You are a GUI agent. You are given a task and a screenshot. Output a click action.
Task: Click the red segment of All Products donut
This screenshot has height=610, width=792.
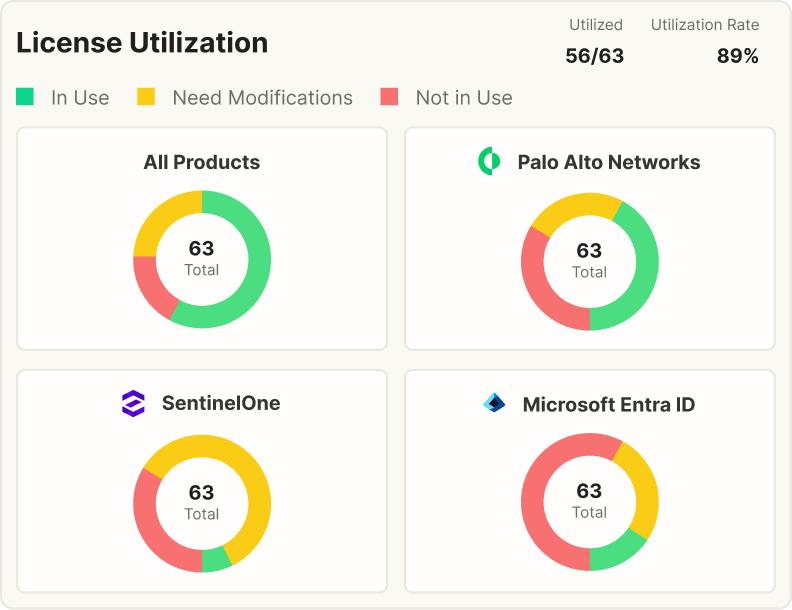[152, 288]
